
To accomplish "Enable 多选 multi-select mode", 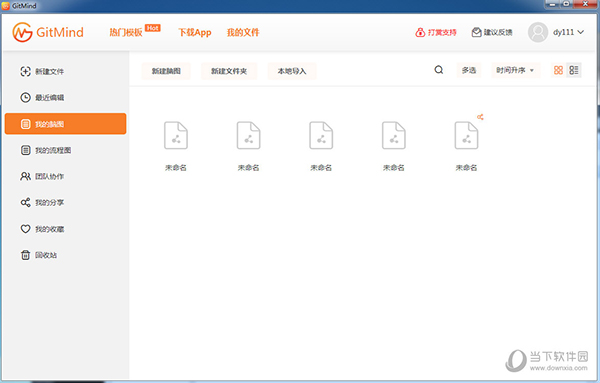I will [469, 70].
